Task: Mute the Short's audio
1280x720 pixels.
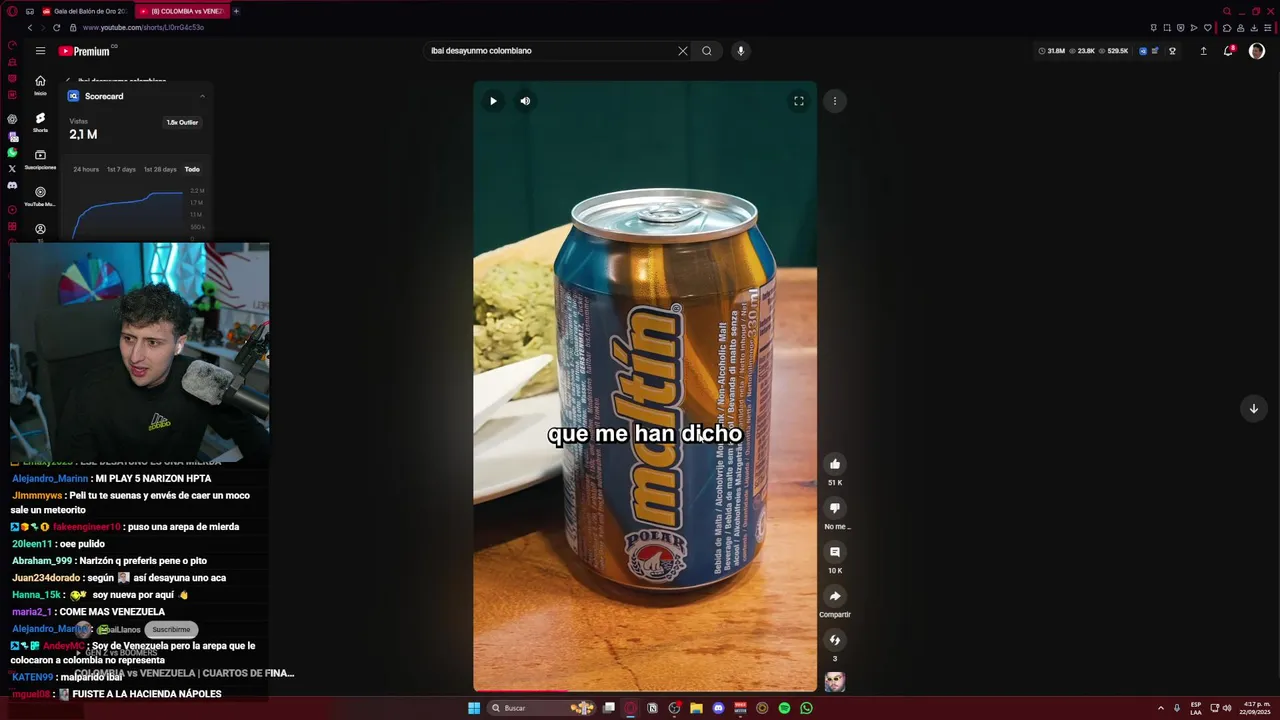Action: click(525, 101)
